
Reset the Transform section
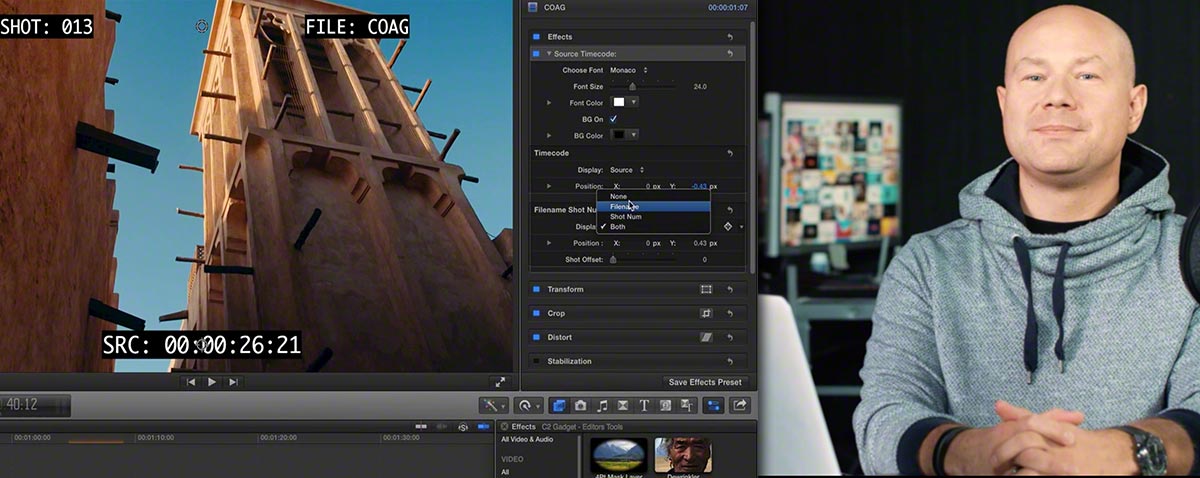(x=731, y=289)
